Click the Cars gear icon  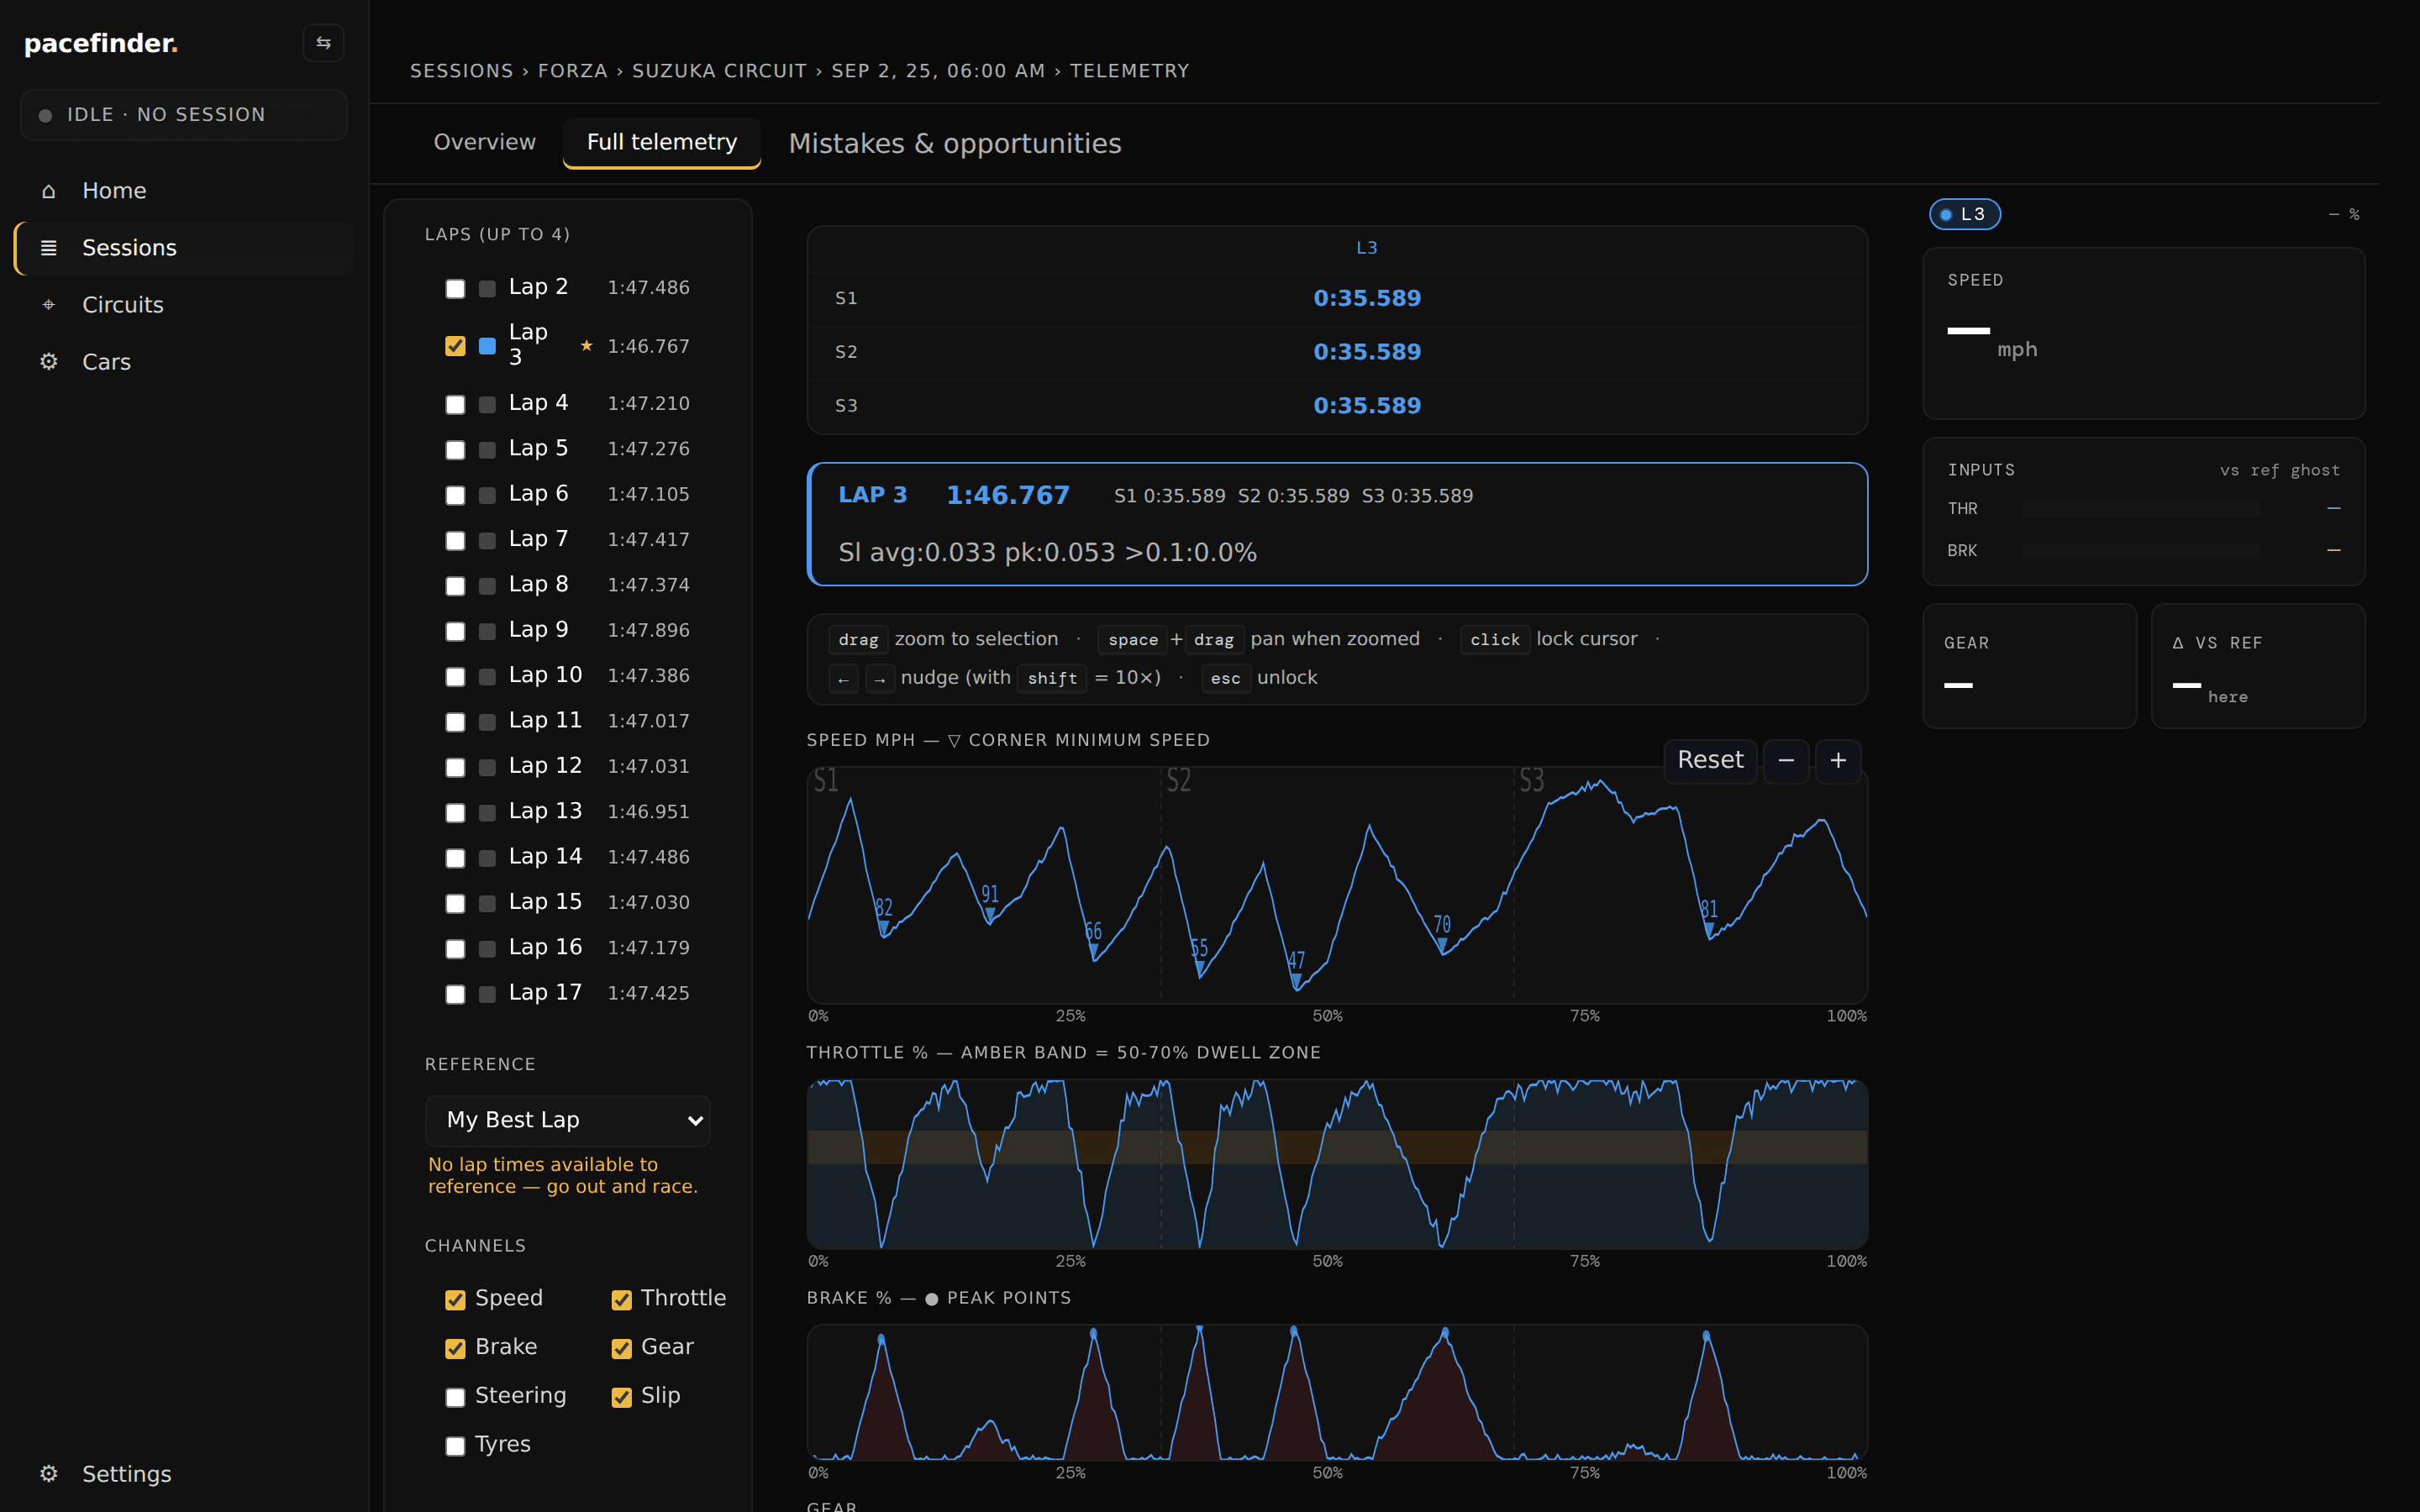[x=48, y=361]
